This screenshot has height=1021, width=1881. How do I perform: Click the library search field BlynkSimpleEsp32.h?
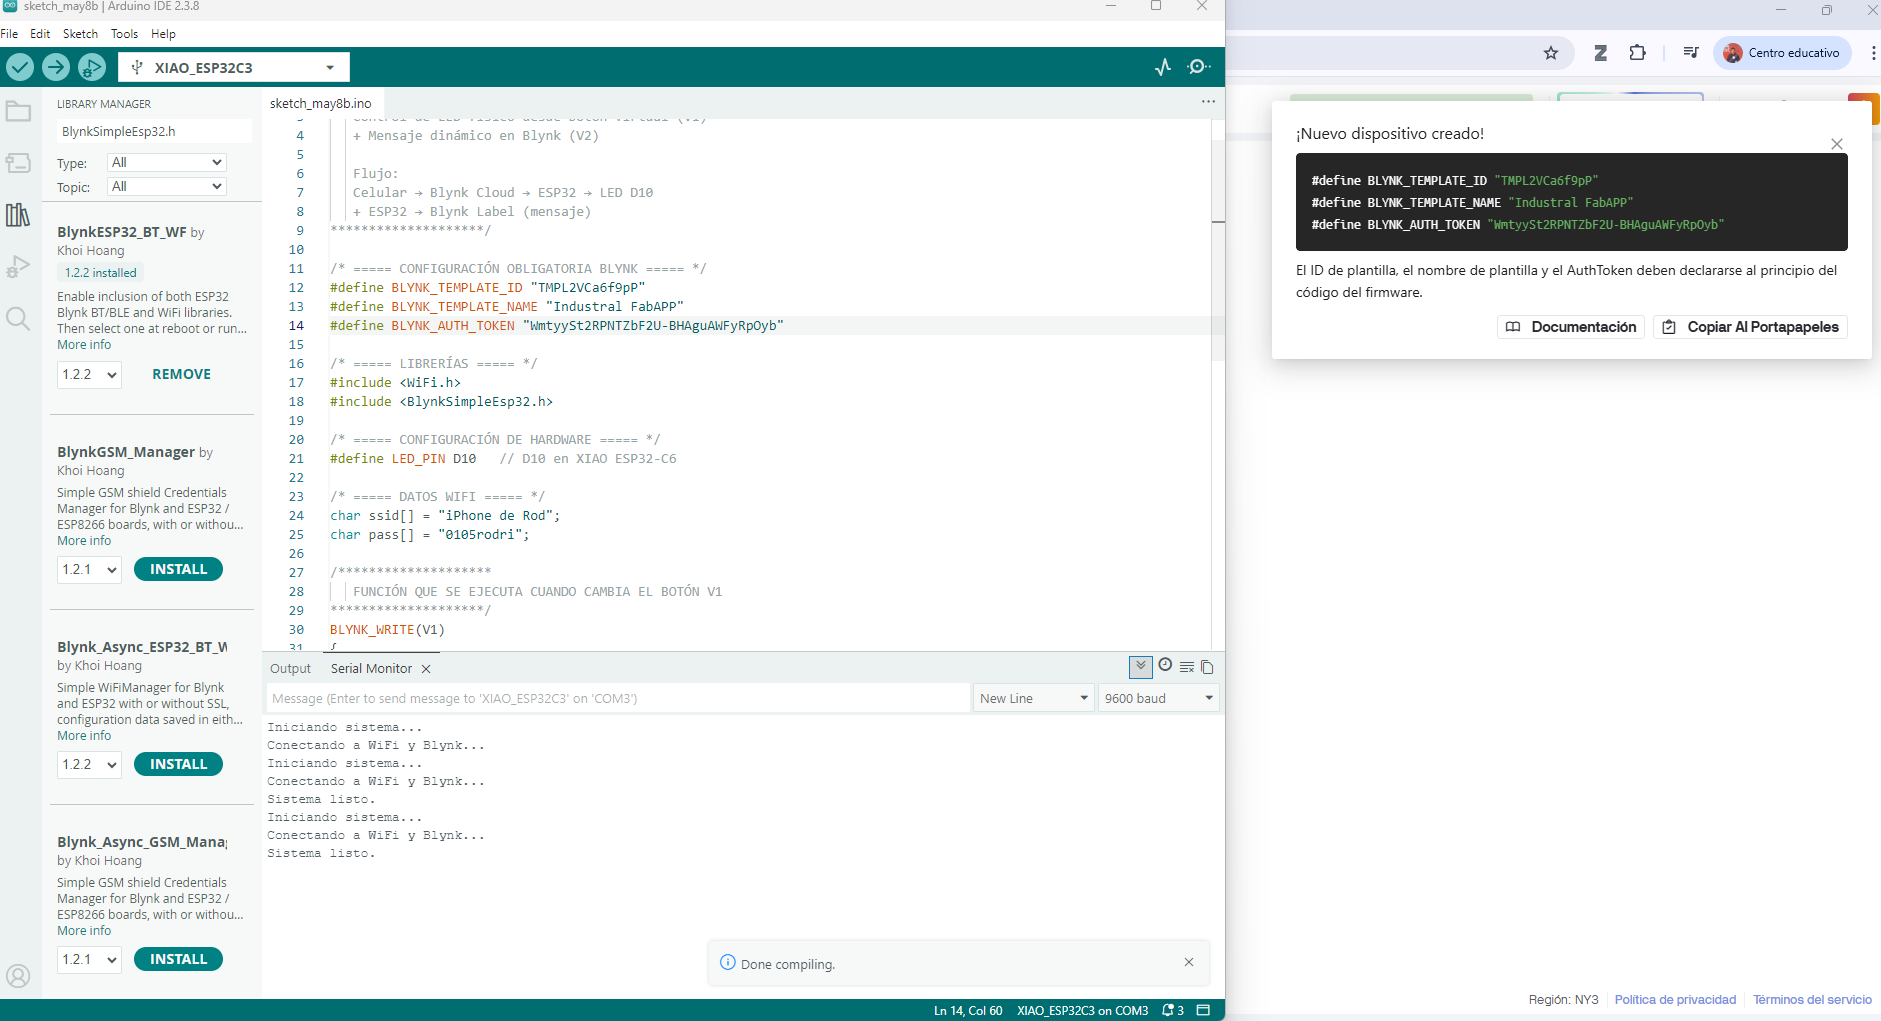(154, 131)
